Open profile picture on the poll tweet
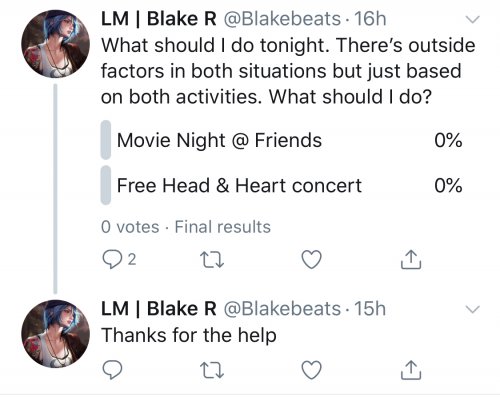The image size is (500, 397). click(x=55, y=44)
